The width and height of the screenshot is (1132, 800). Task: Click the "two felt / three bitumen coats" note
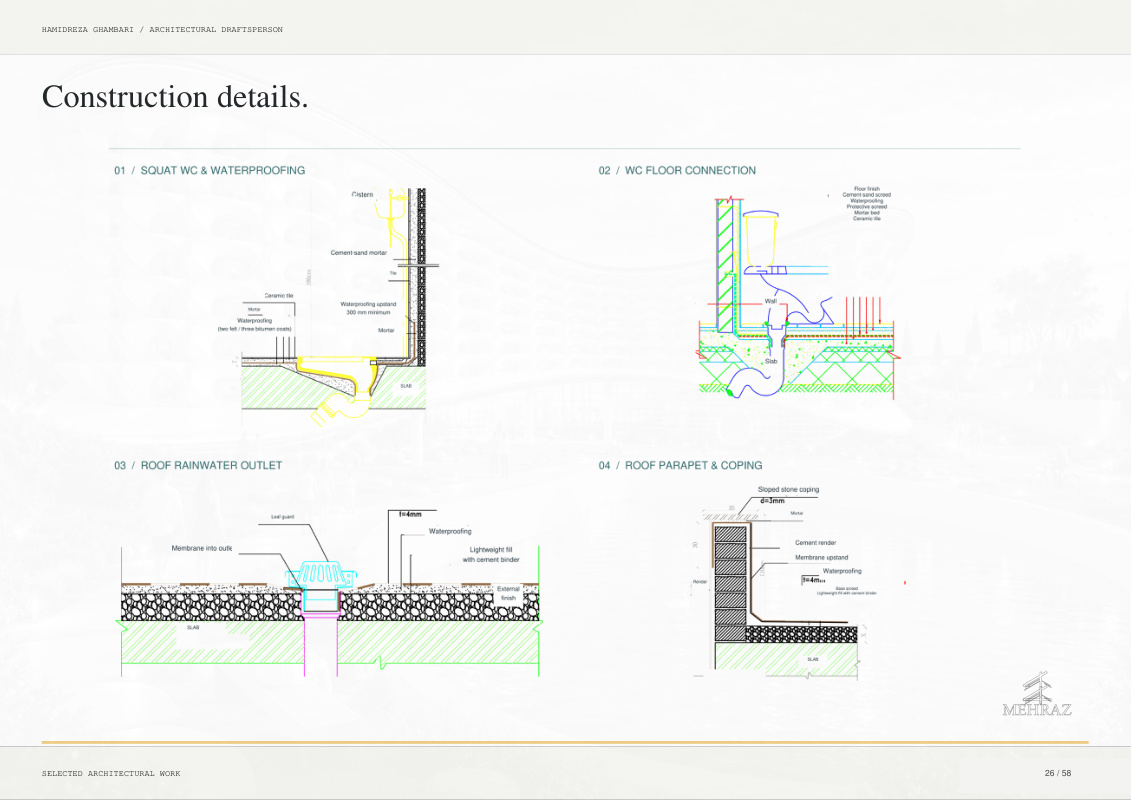255,329
